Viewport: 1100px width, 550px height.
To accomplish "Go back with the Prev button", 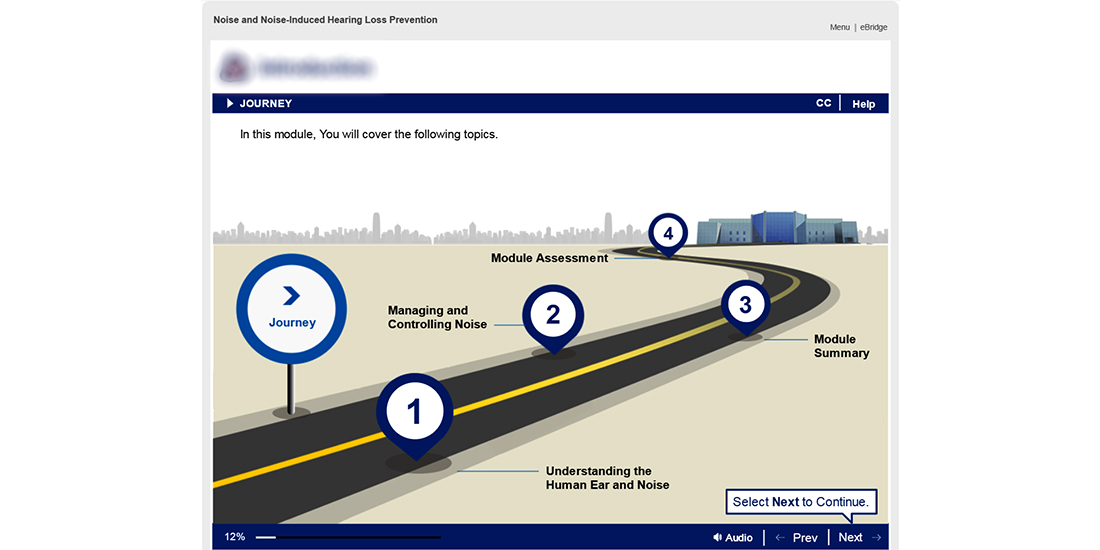I will point(805,537).
